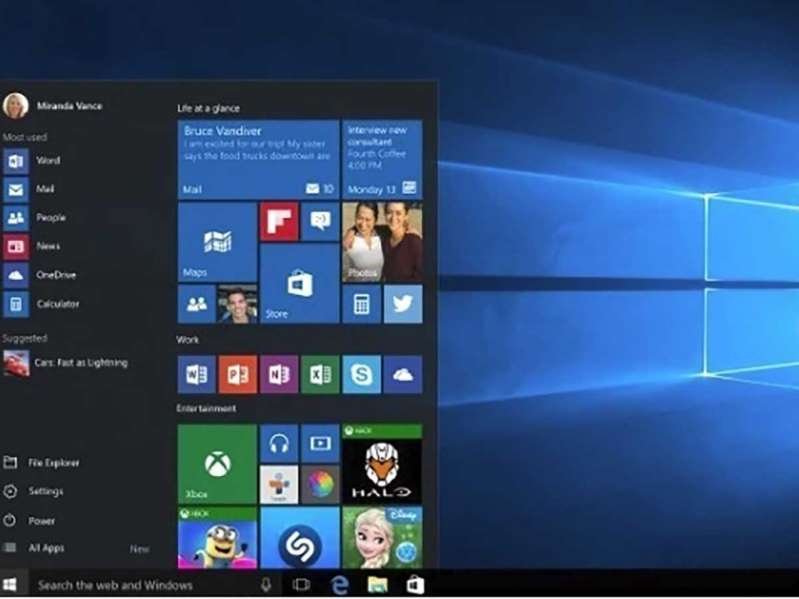Open OneDrive tile in Work group
The image size is (799, 599).
point(403,375)
